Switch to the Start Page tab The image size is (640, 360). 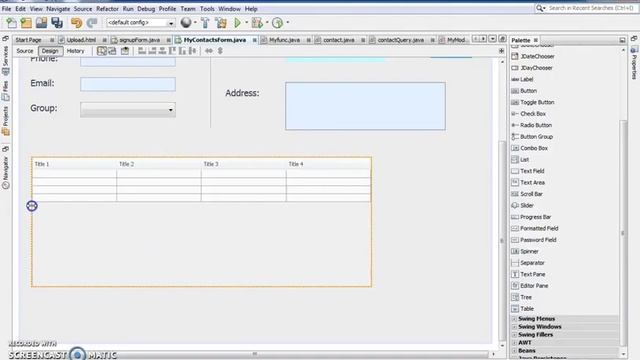(x=29, y=40)
